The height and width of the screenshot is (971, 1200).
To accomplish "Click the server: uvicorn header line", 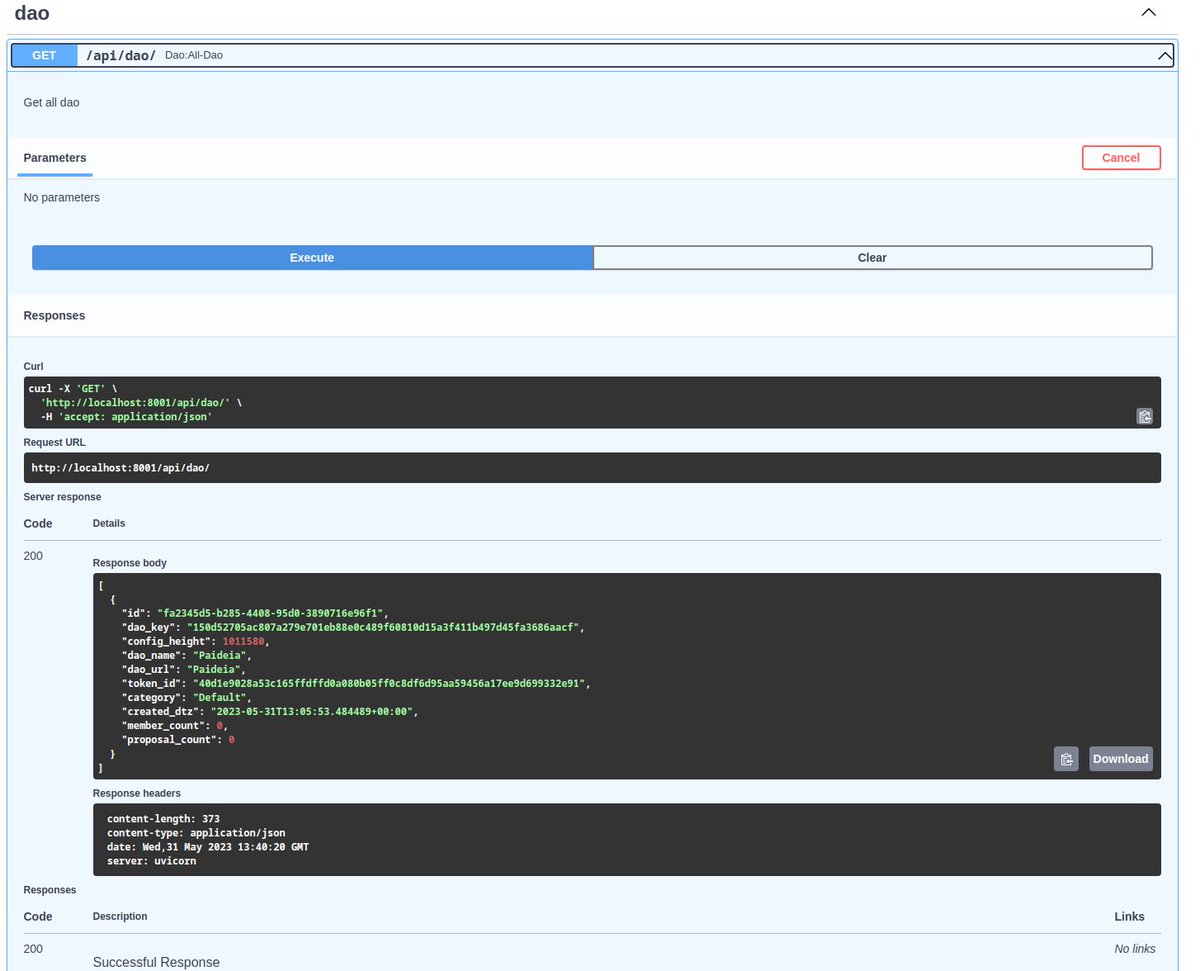I will (x=151, y=861).
